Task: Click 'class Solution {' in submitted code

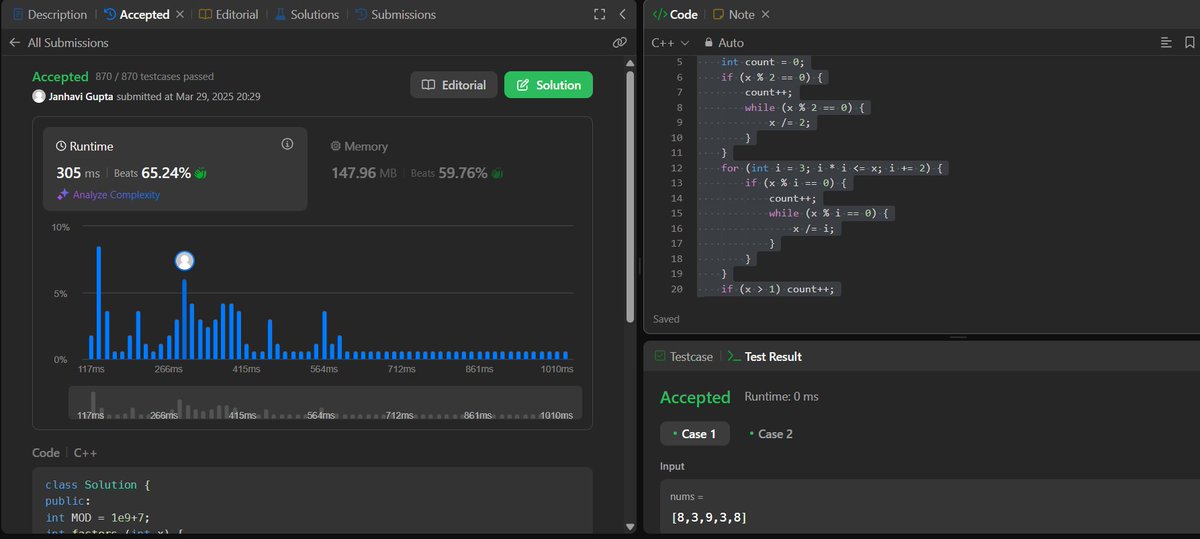Action: pos(97,485)
